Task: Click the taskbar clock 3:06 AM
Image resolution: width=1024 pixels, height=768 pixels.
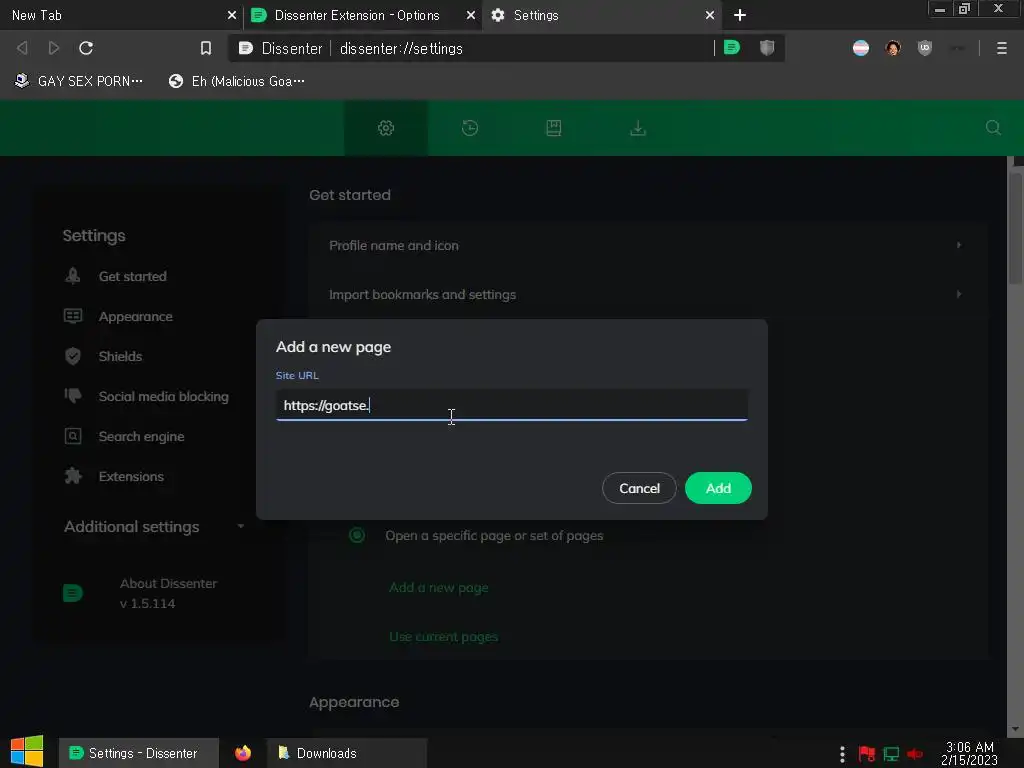Action: (970, 753)
